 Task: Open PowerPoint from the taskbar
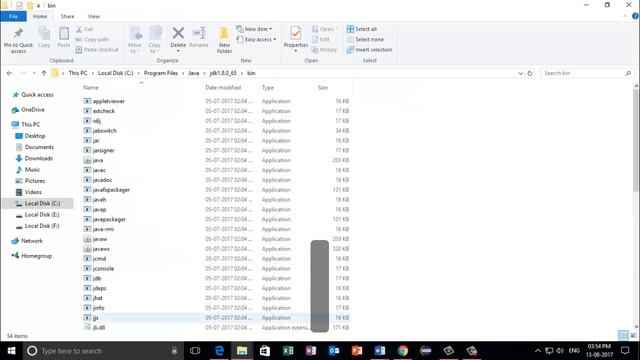tap(357, 351)
